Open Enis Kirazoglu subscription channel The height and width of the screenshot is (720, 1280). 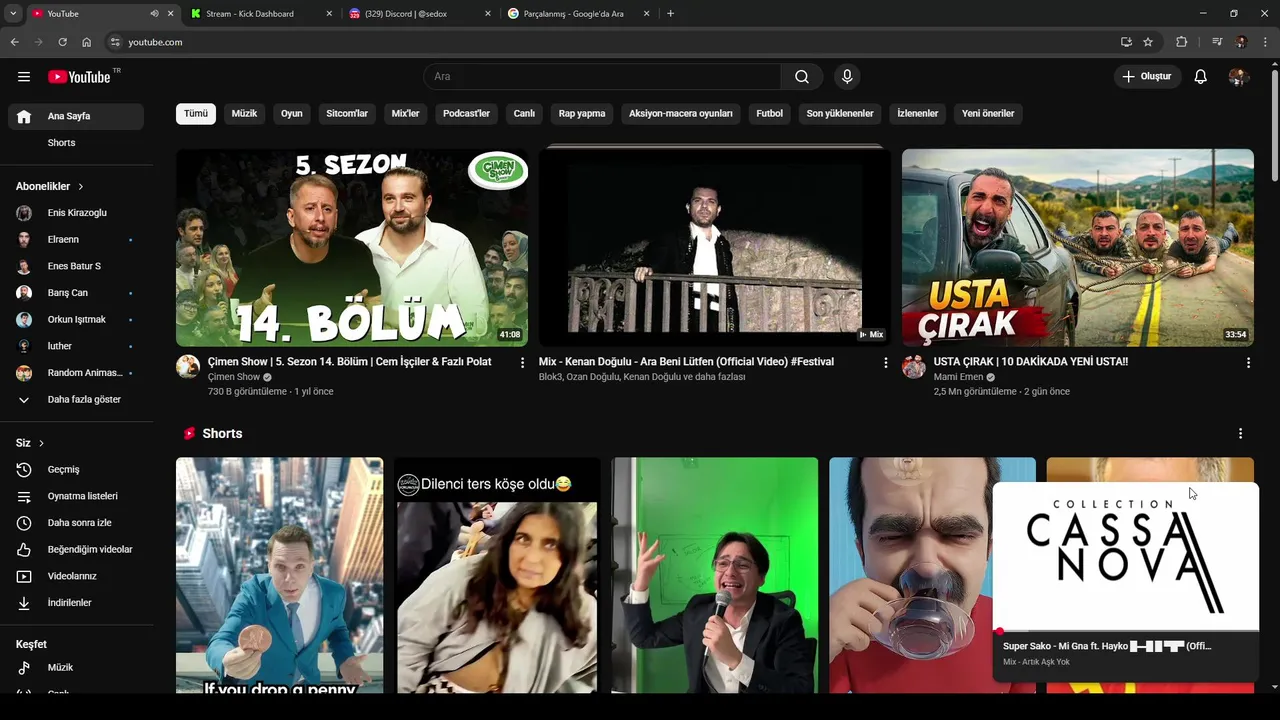tap(76, 213)
